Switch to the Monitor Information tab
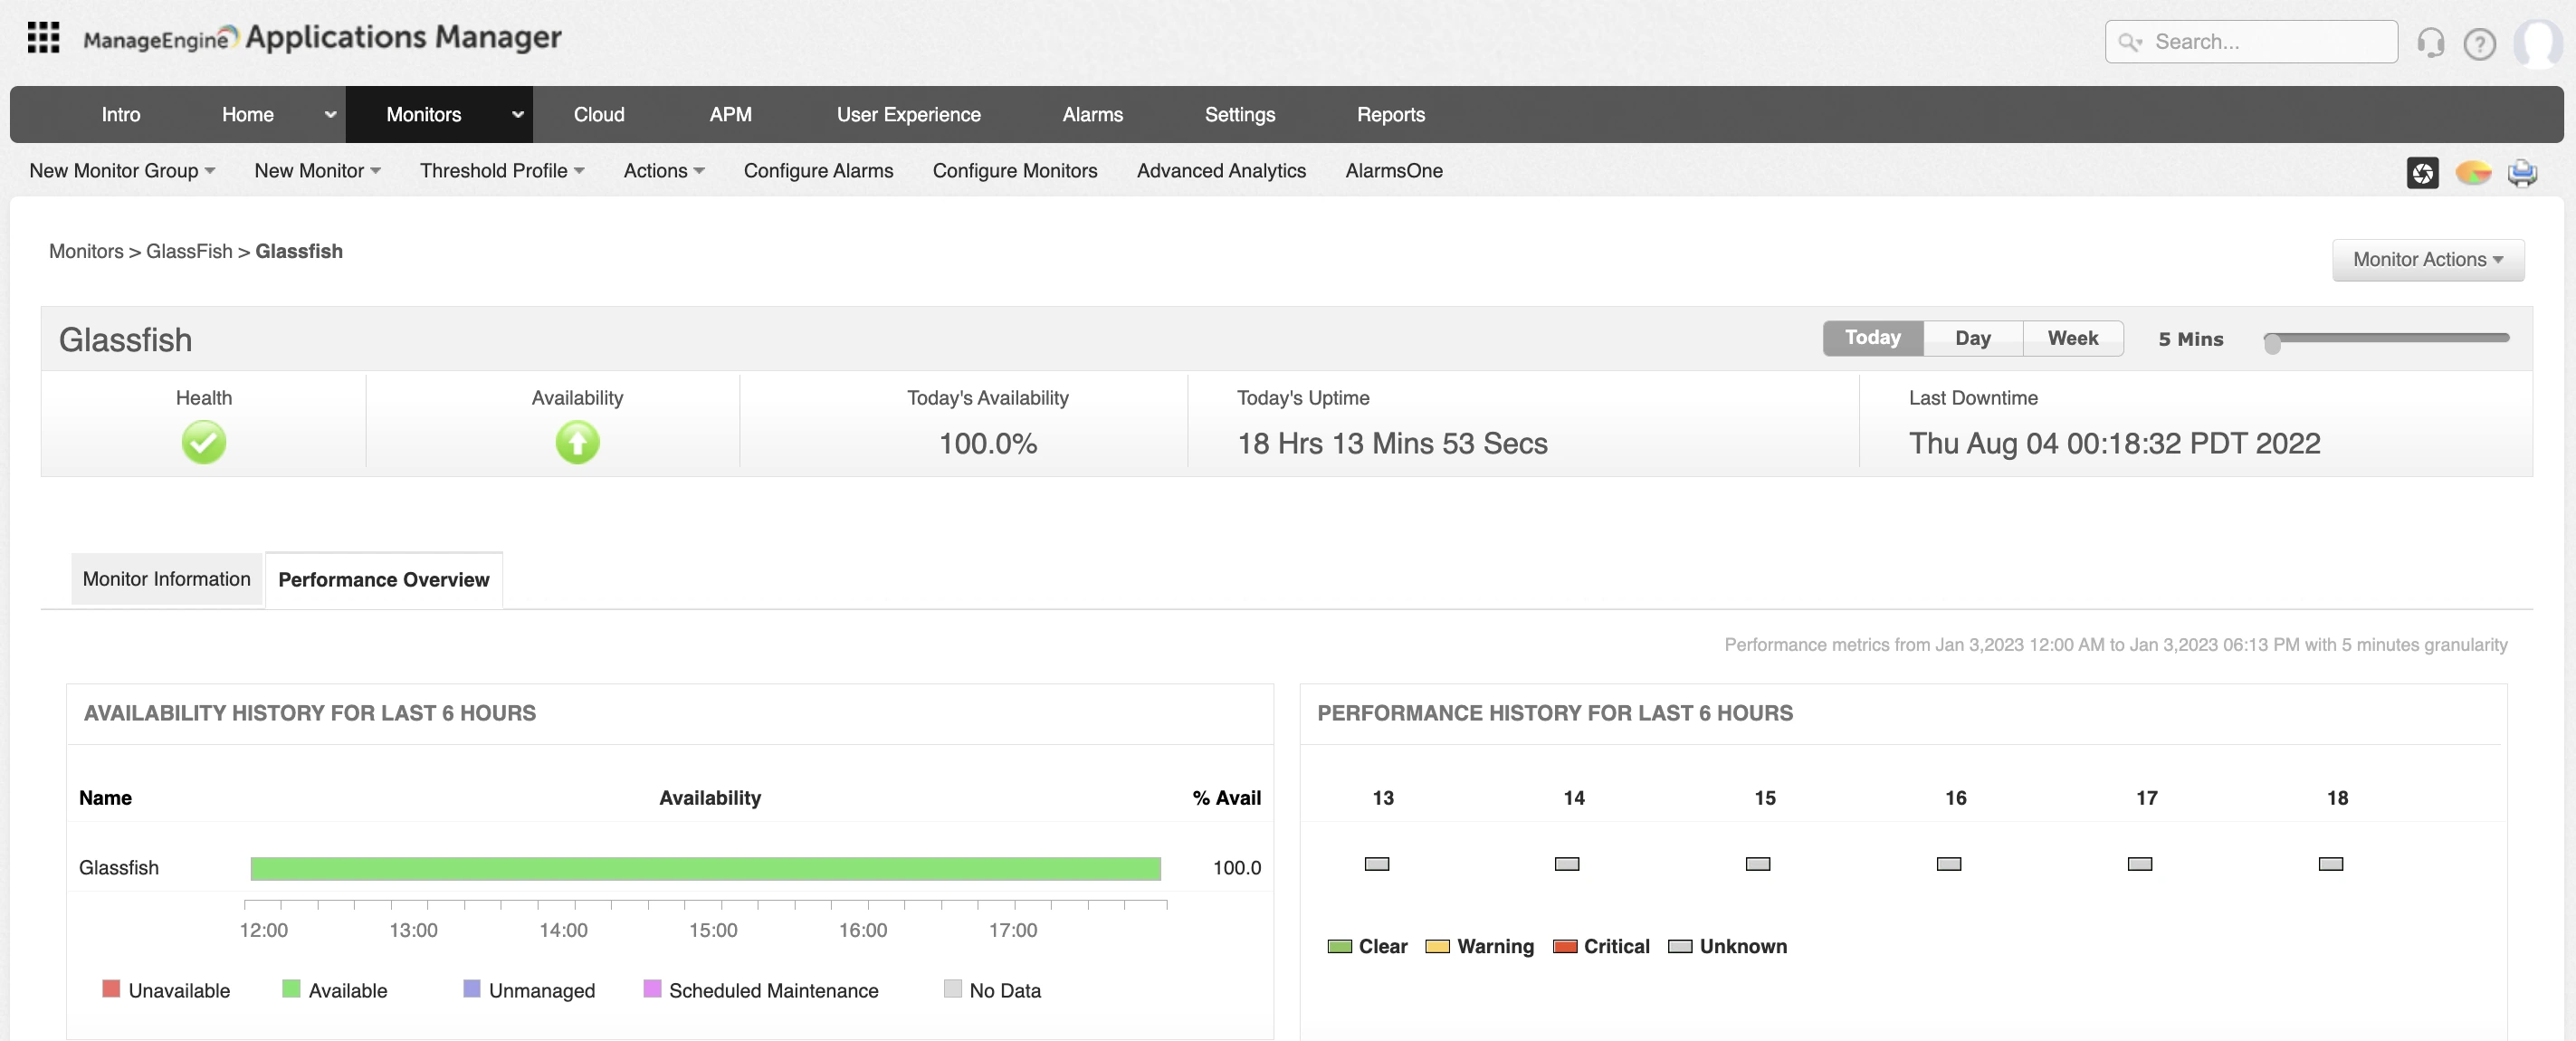The height and width of the screenshot is (1041, 2576). [x=166, y=578]
